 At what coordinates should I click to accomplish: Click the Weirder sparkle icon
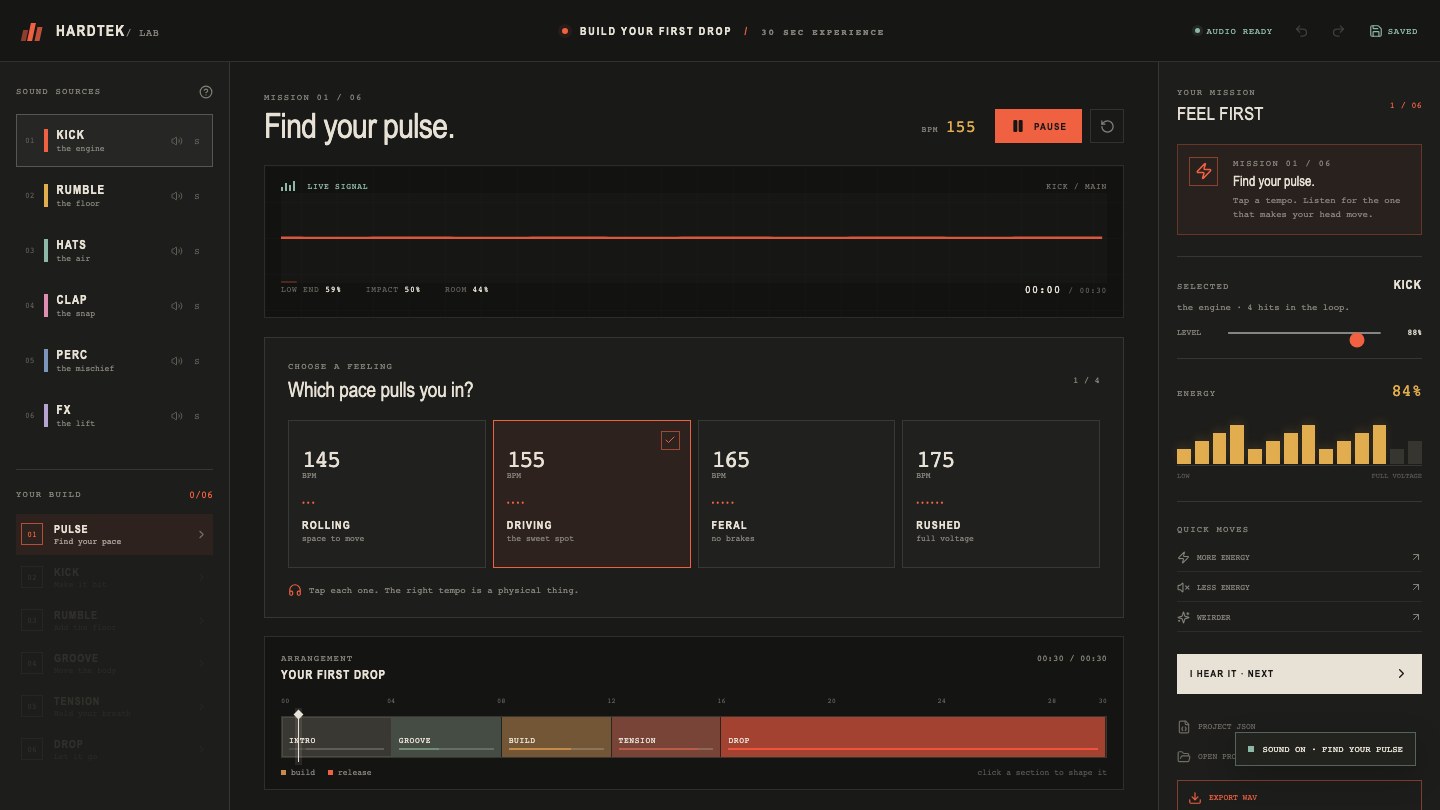point(1184,617)
